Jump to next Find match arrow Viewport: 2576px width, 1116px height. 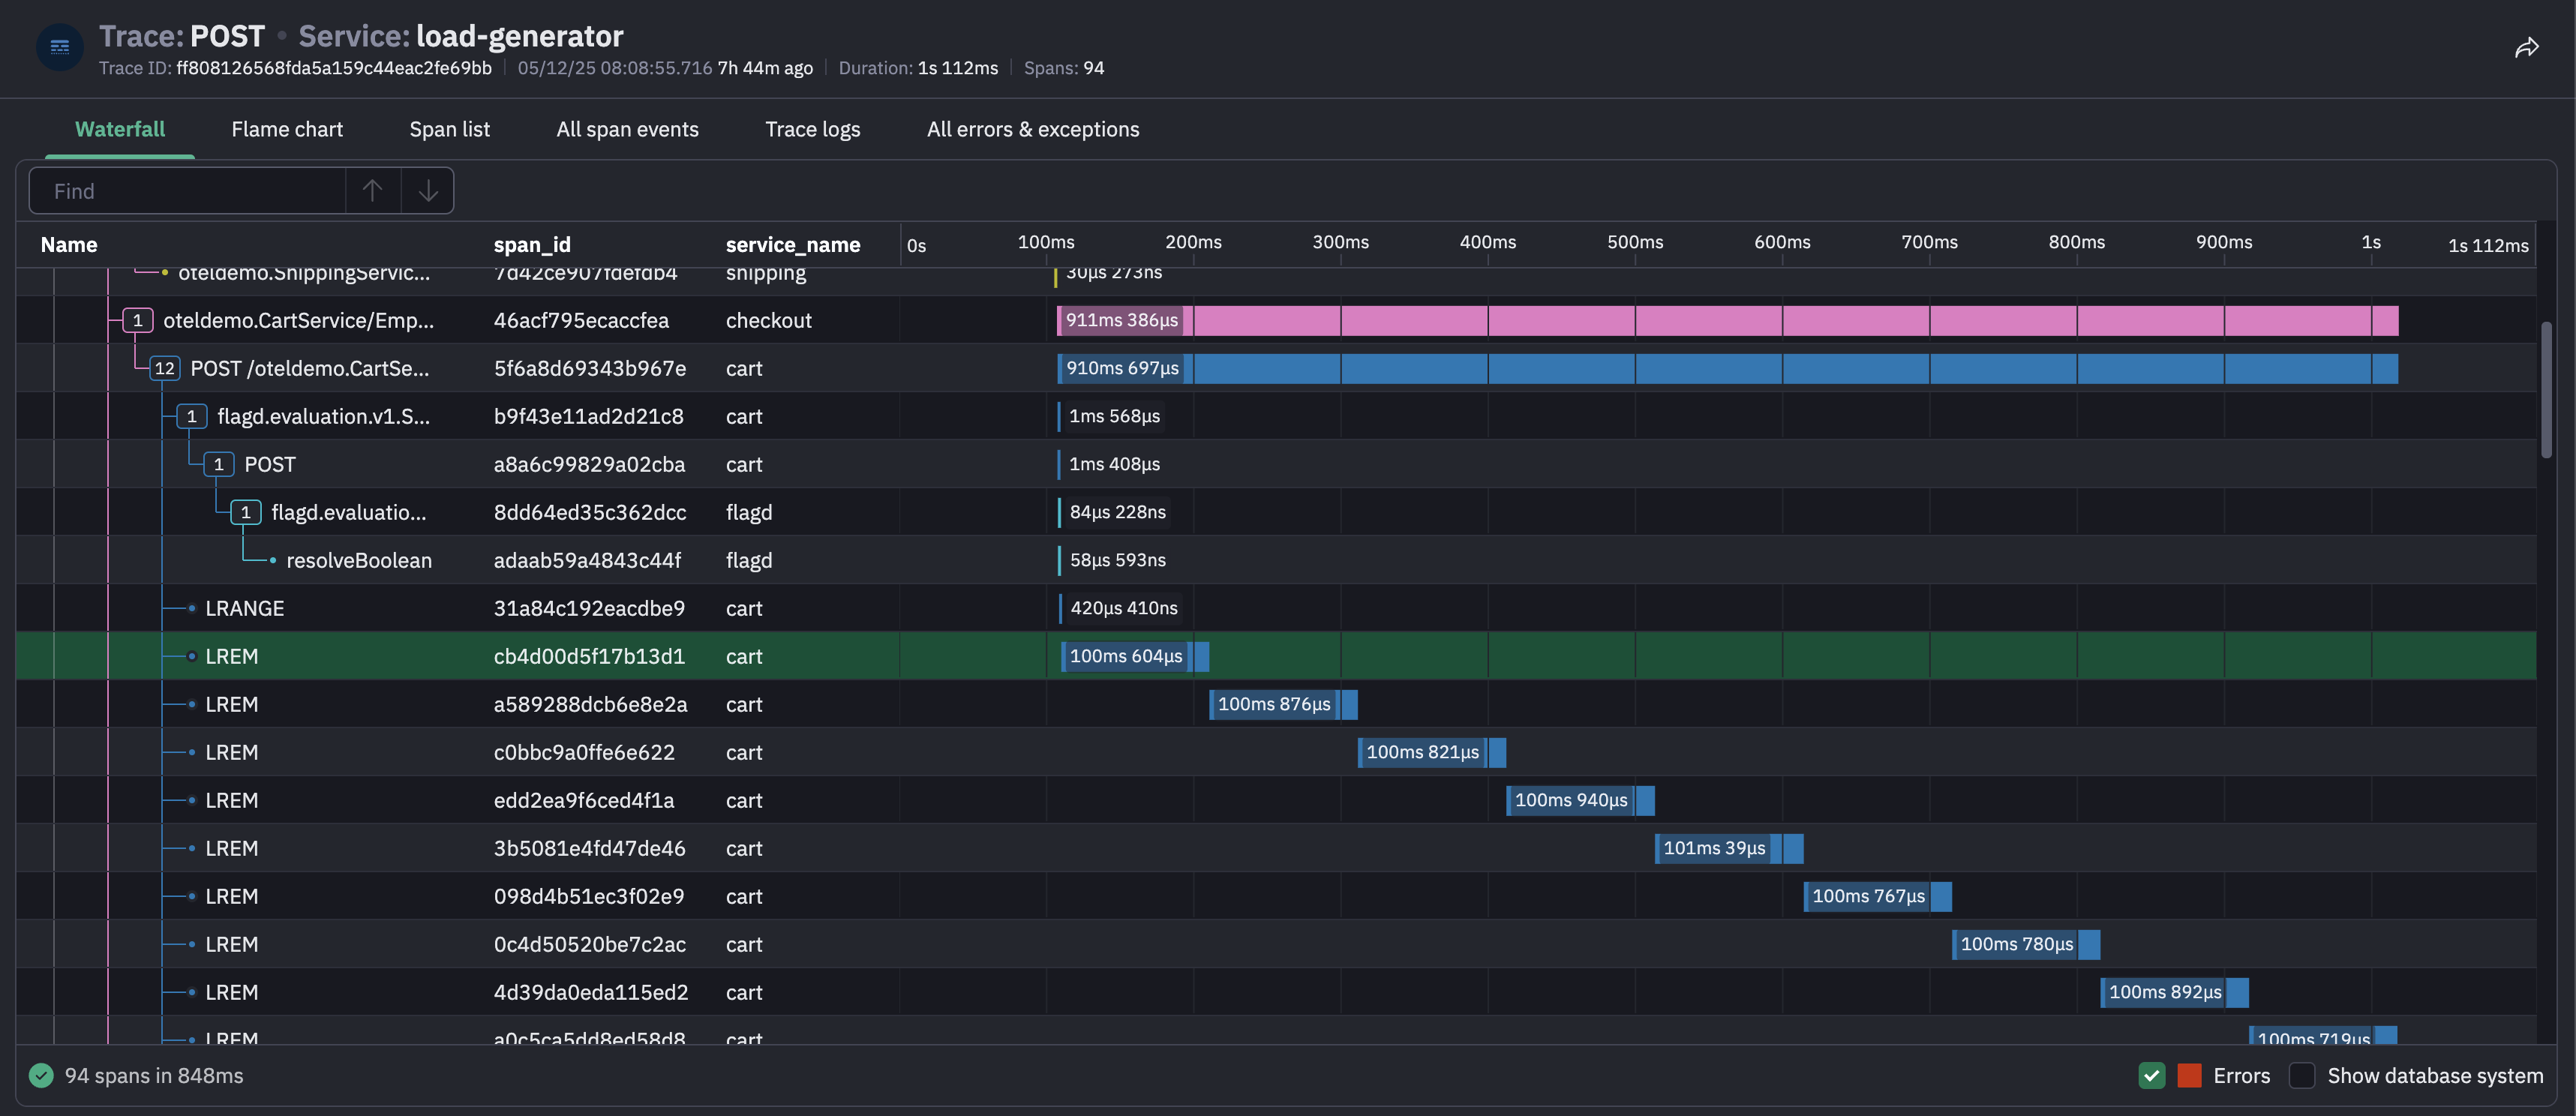coord(428,190)
